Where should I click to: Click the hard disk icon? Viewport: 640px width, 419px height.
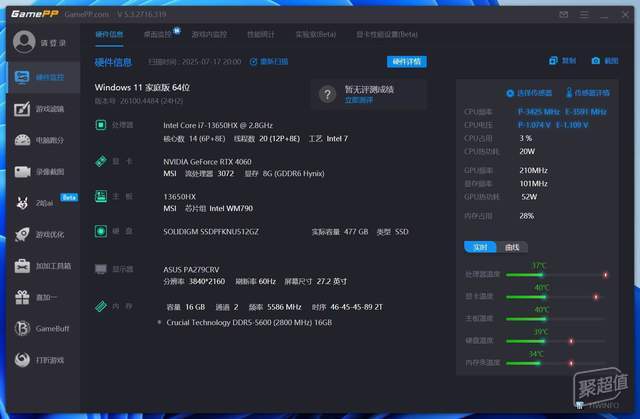tap(101, 231)
